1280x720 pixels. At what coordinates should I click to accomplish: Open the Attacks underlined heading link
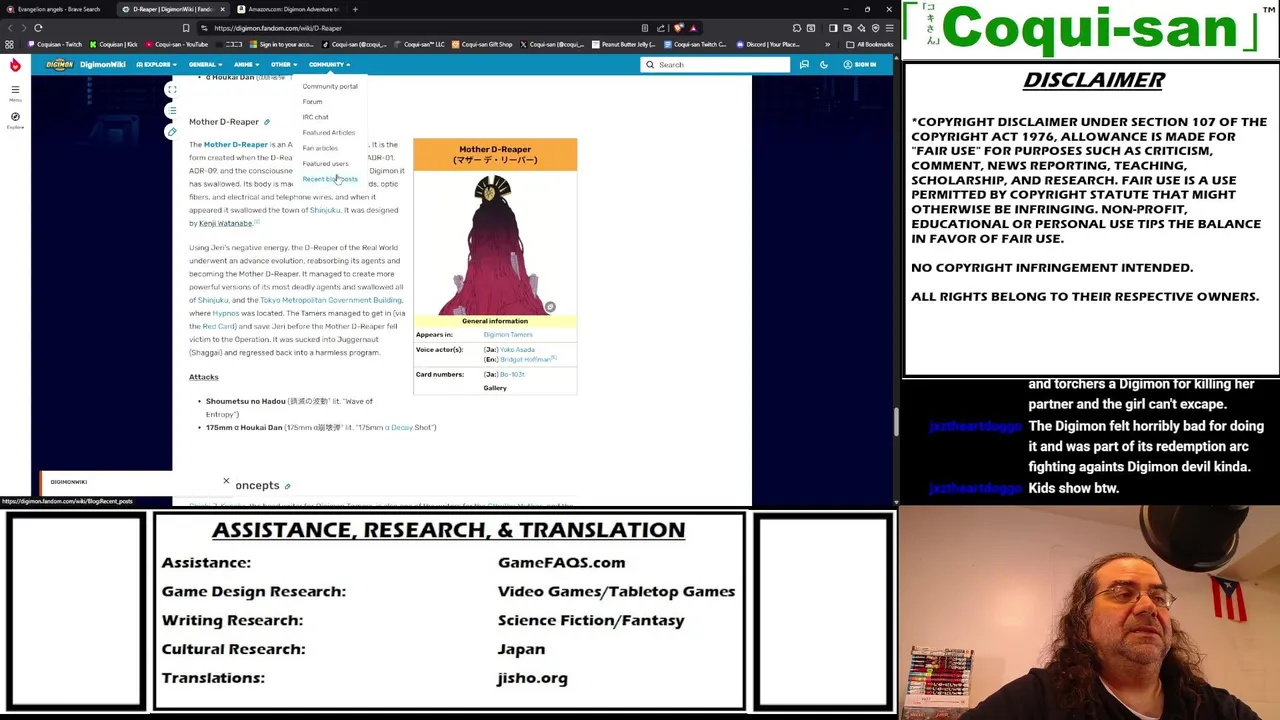203,377
